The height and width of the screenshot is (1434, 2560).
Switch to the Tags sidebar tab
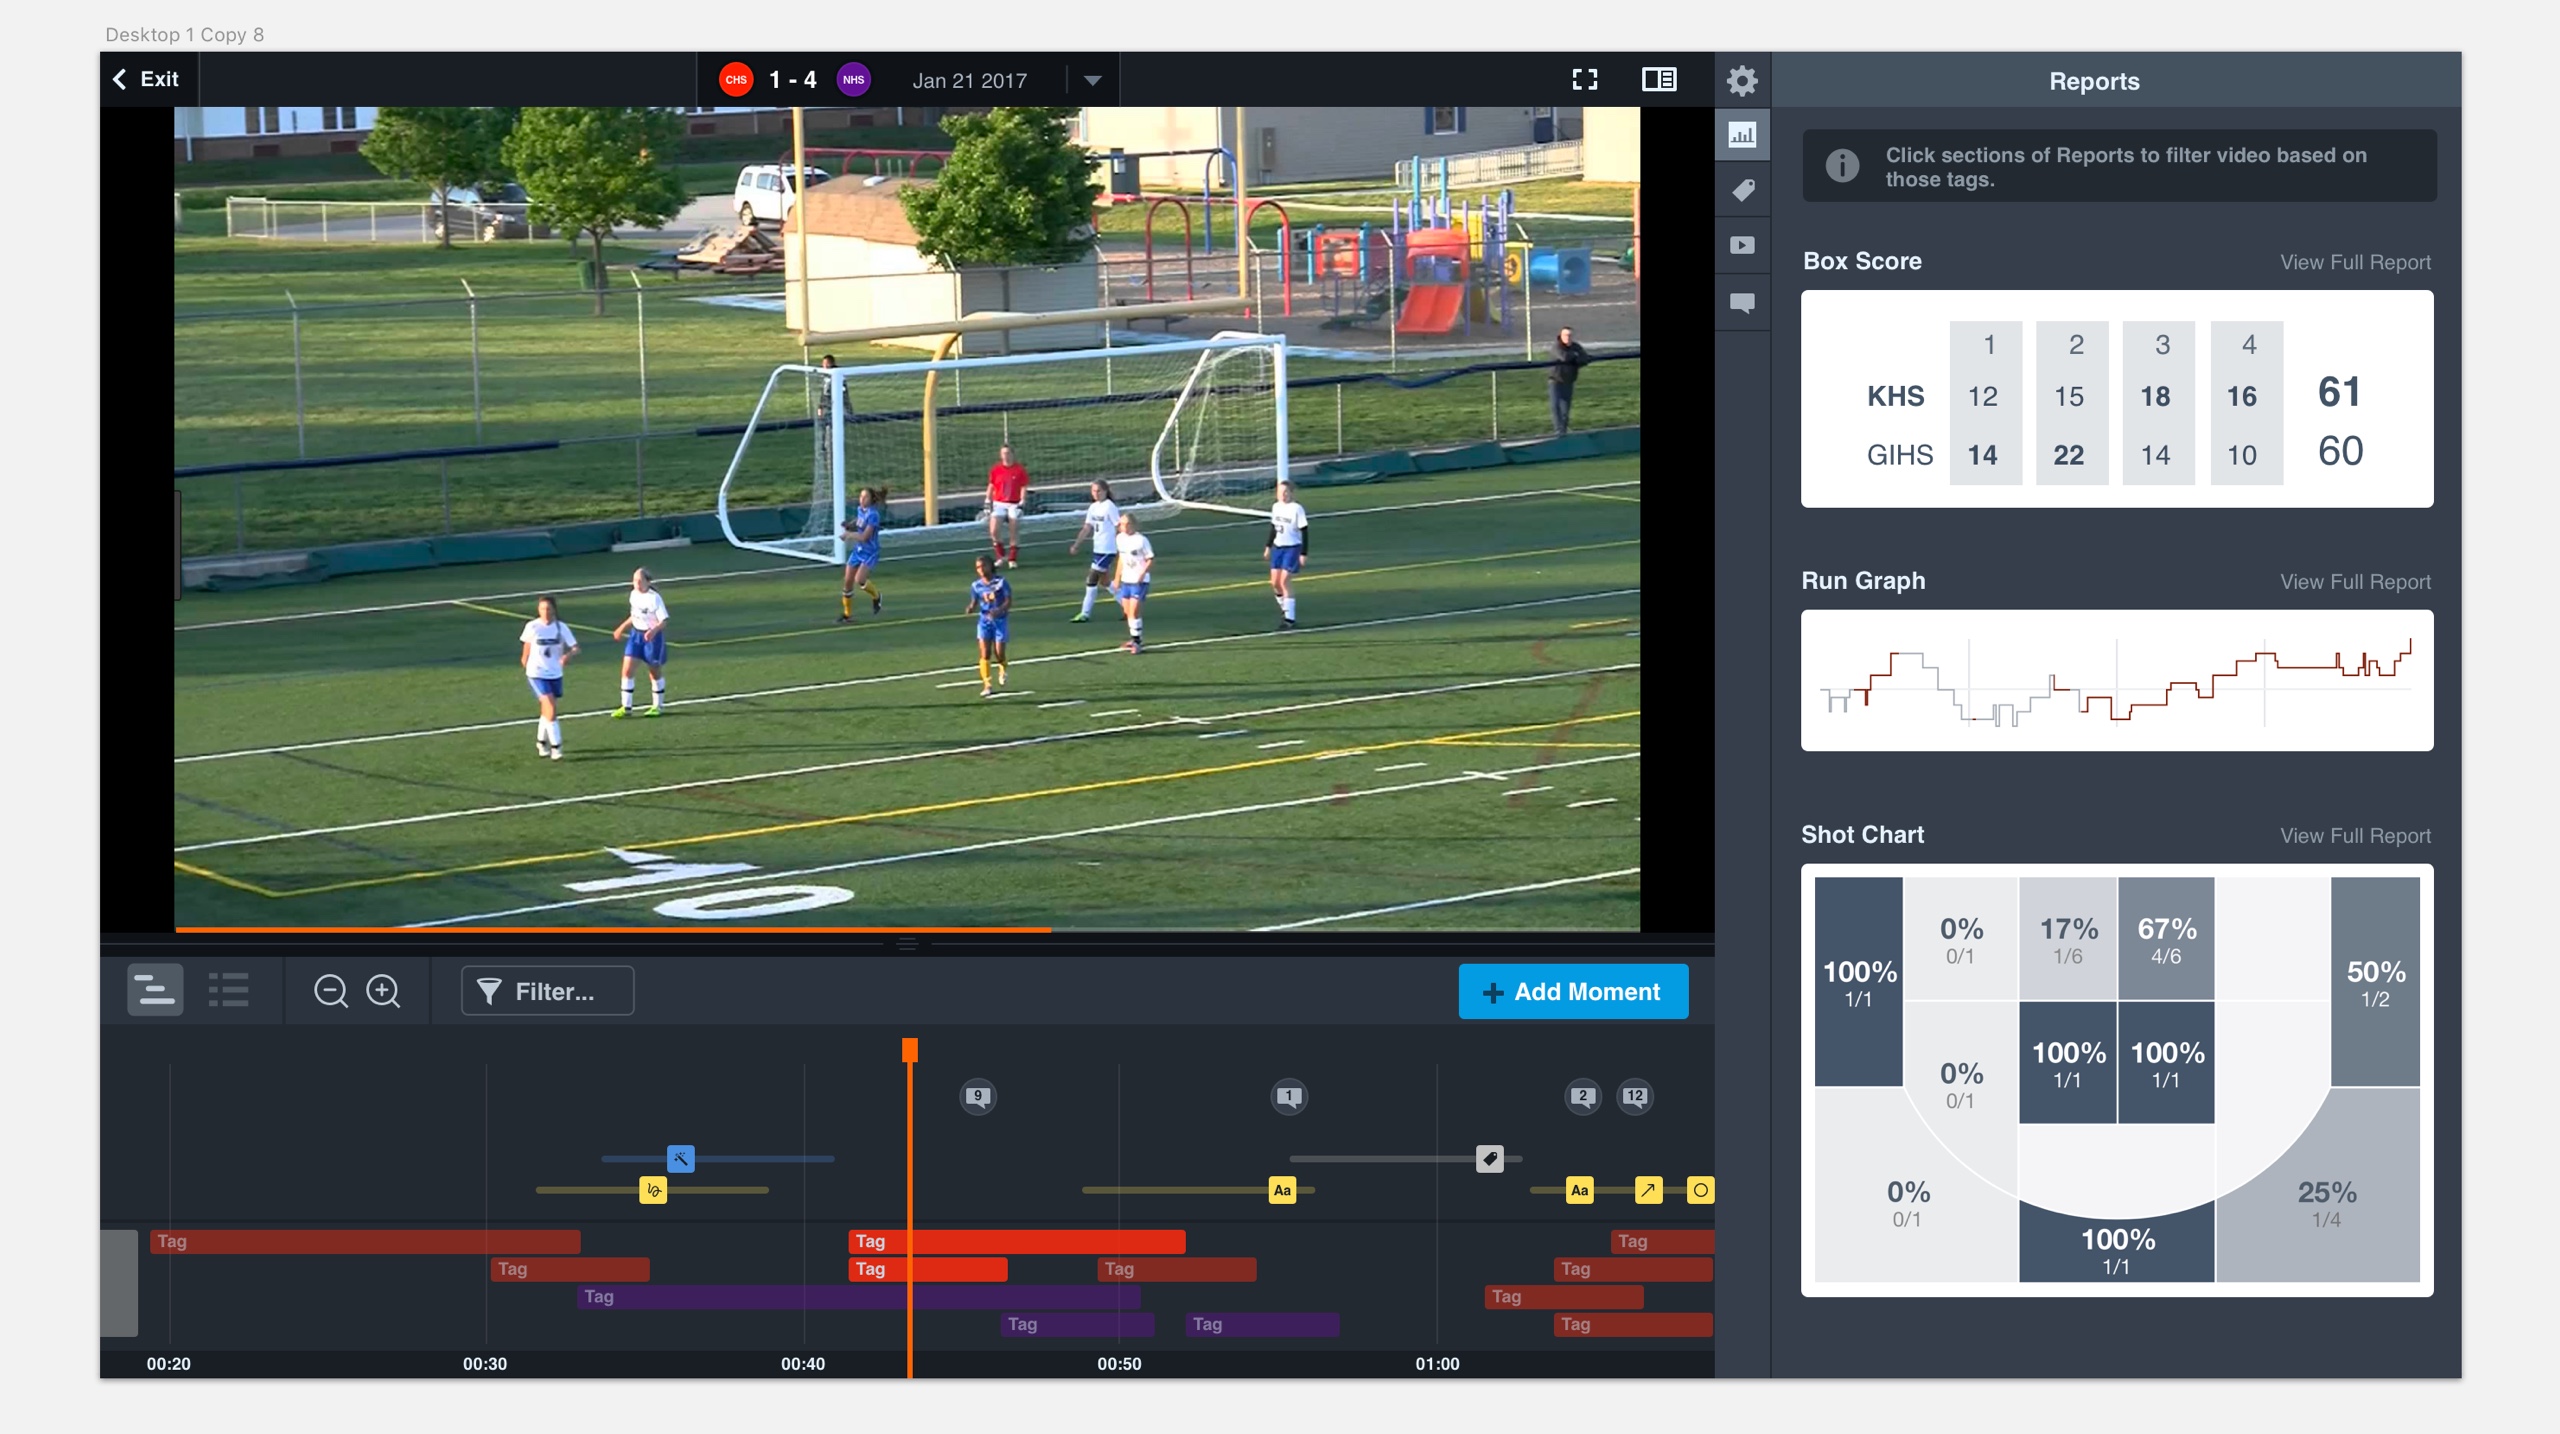click(x=1742, y=190)
